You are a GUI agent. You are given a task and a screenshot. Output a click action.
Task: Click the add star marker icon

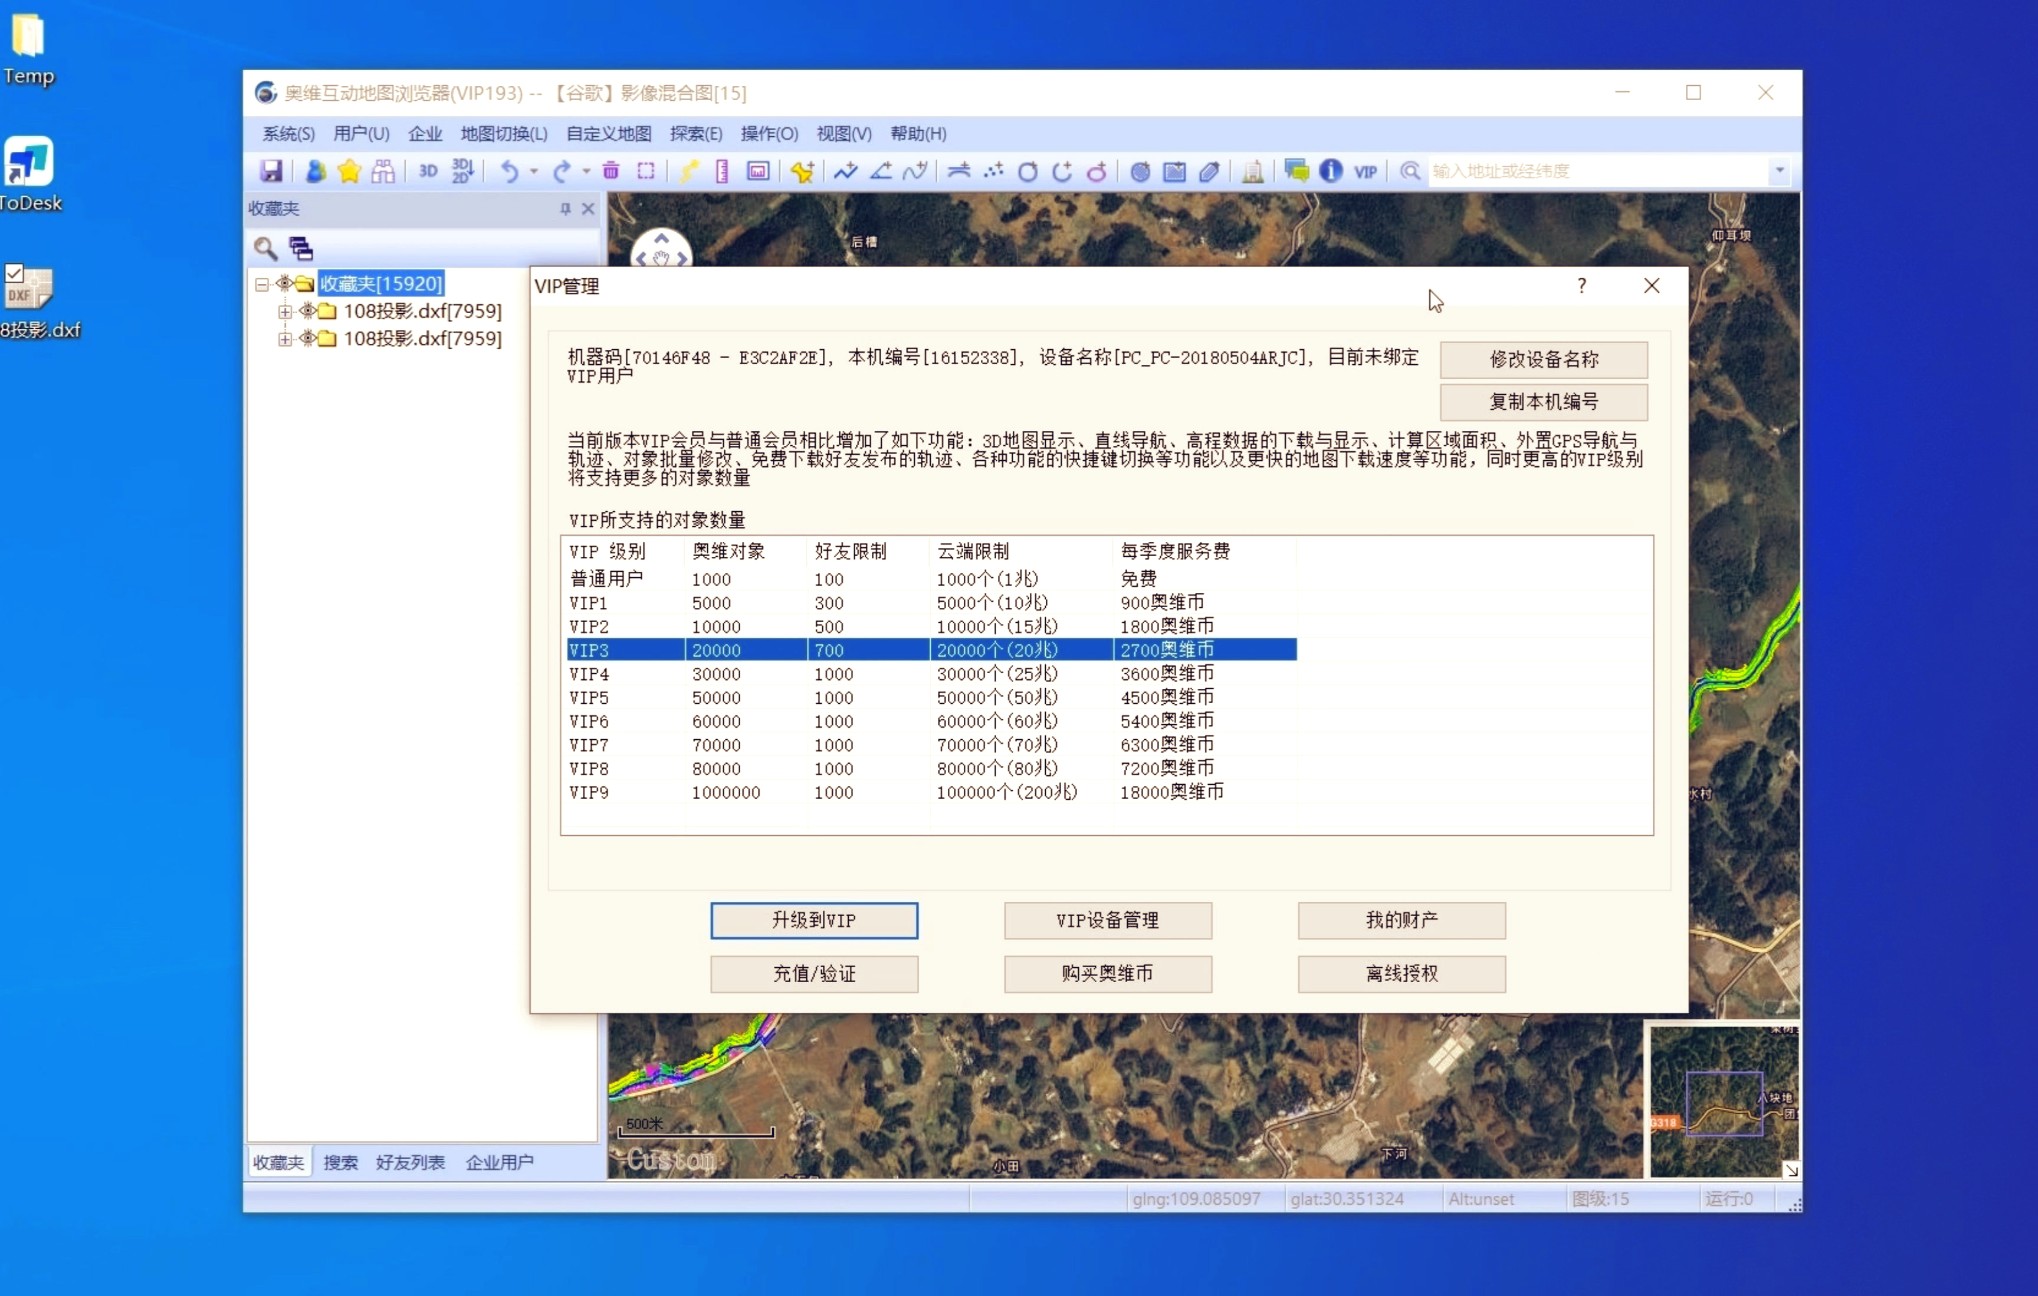pos(802,171)
